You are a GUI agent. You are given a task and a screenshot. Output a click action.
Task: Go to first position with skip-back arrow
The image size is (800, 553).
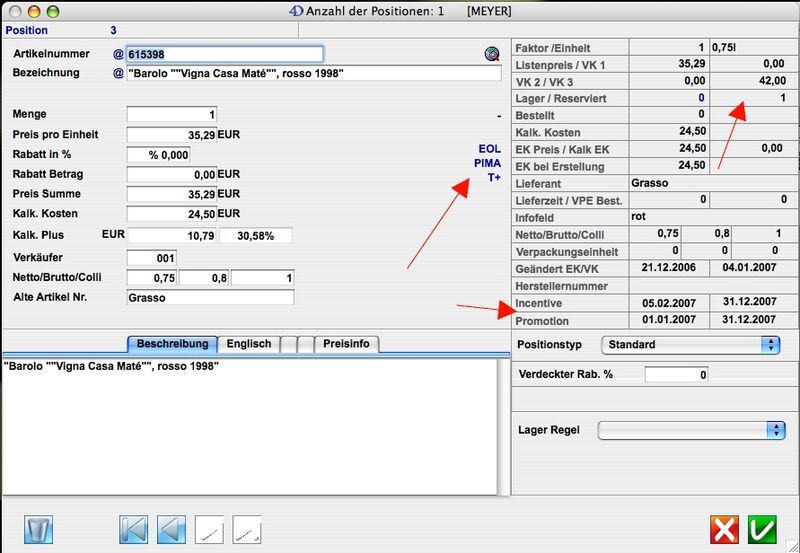(x=133, y=529)
